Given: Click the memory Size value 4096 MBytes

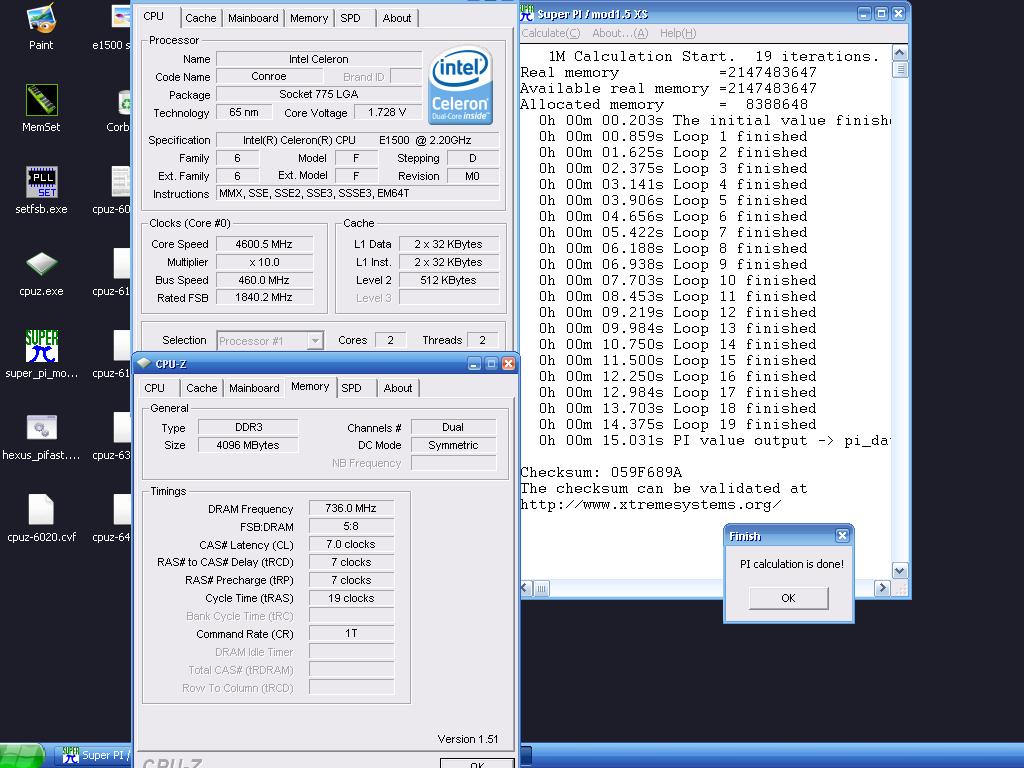Looking at the screenshot, I should point(248,445).
